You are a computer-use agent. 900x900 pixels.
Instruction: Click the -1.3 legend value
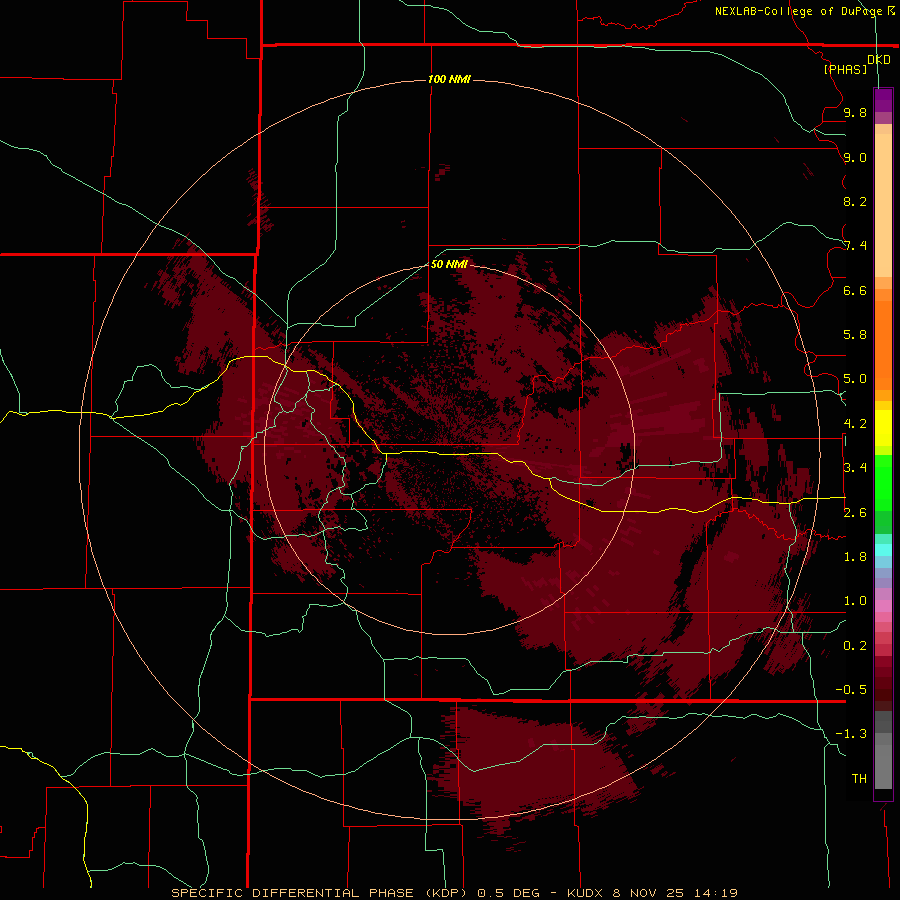tap(851, 734)
